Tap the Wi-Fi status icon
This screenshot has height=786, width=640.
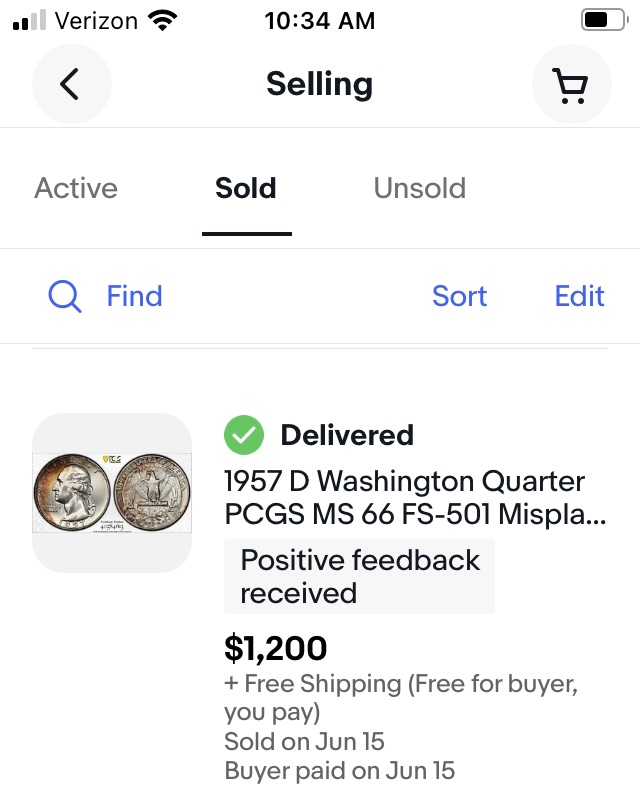pos(161,20)
